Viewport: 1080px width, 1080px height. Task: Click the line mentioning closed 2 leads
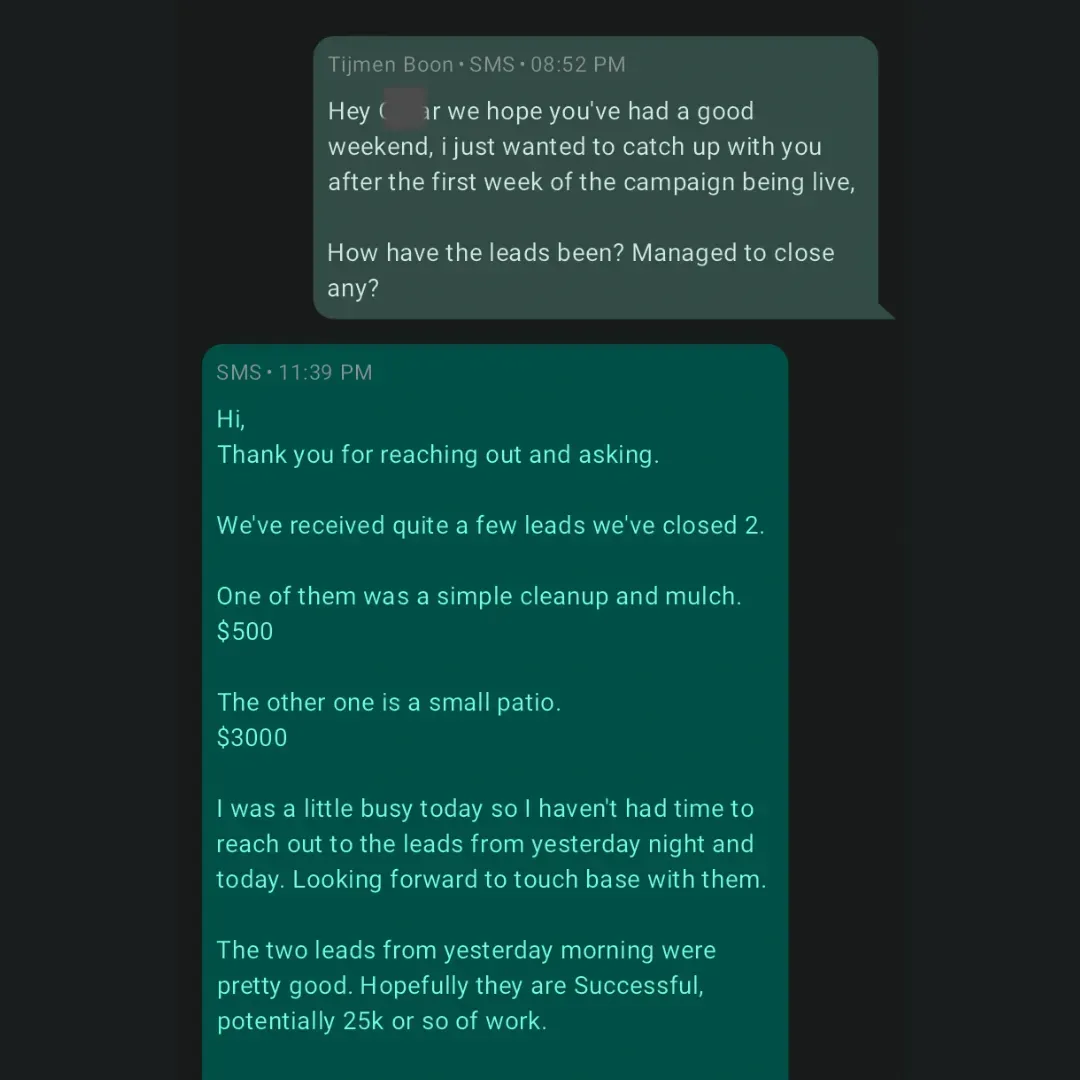(490, 526)
